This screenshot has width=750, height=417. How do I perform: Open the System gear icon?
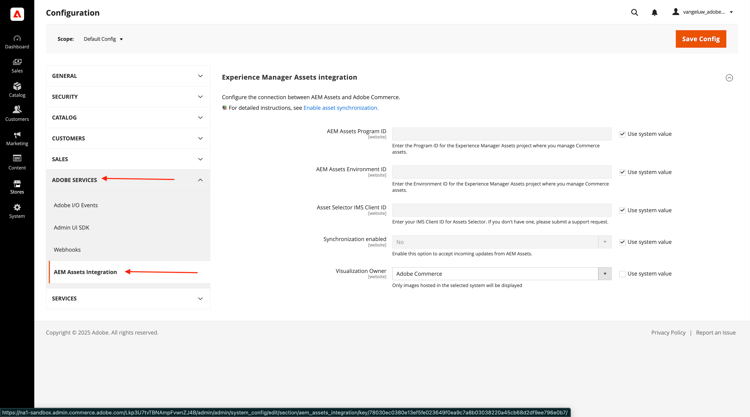point(17,211)
